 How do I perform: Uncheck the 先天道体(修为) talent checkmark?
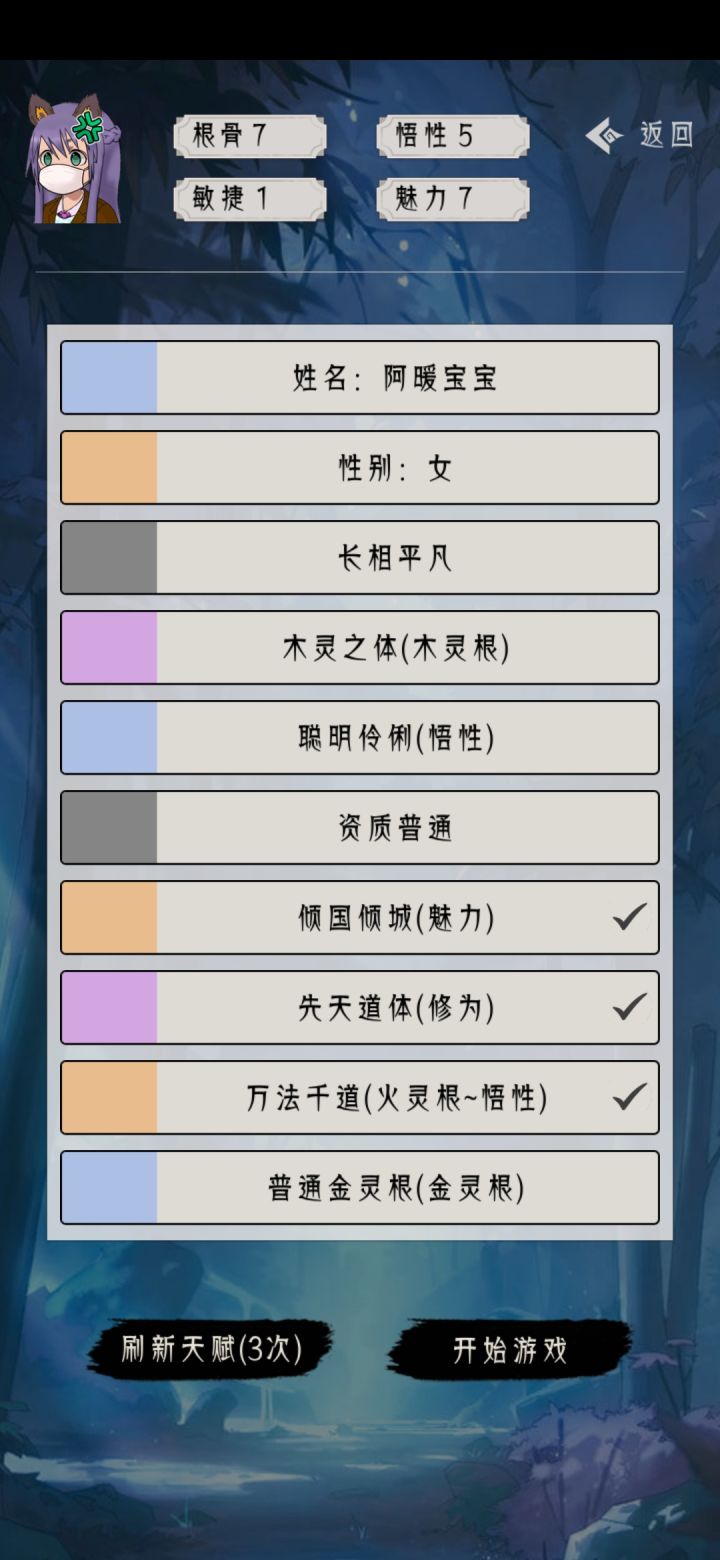629,1007
